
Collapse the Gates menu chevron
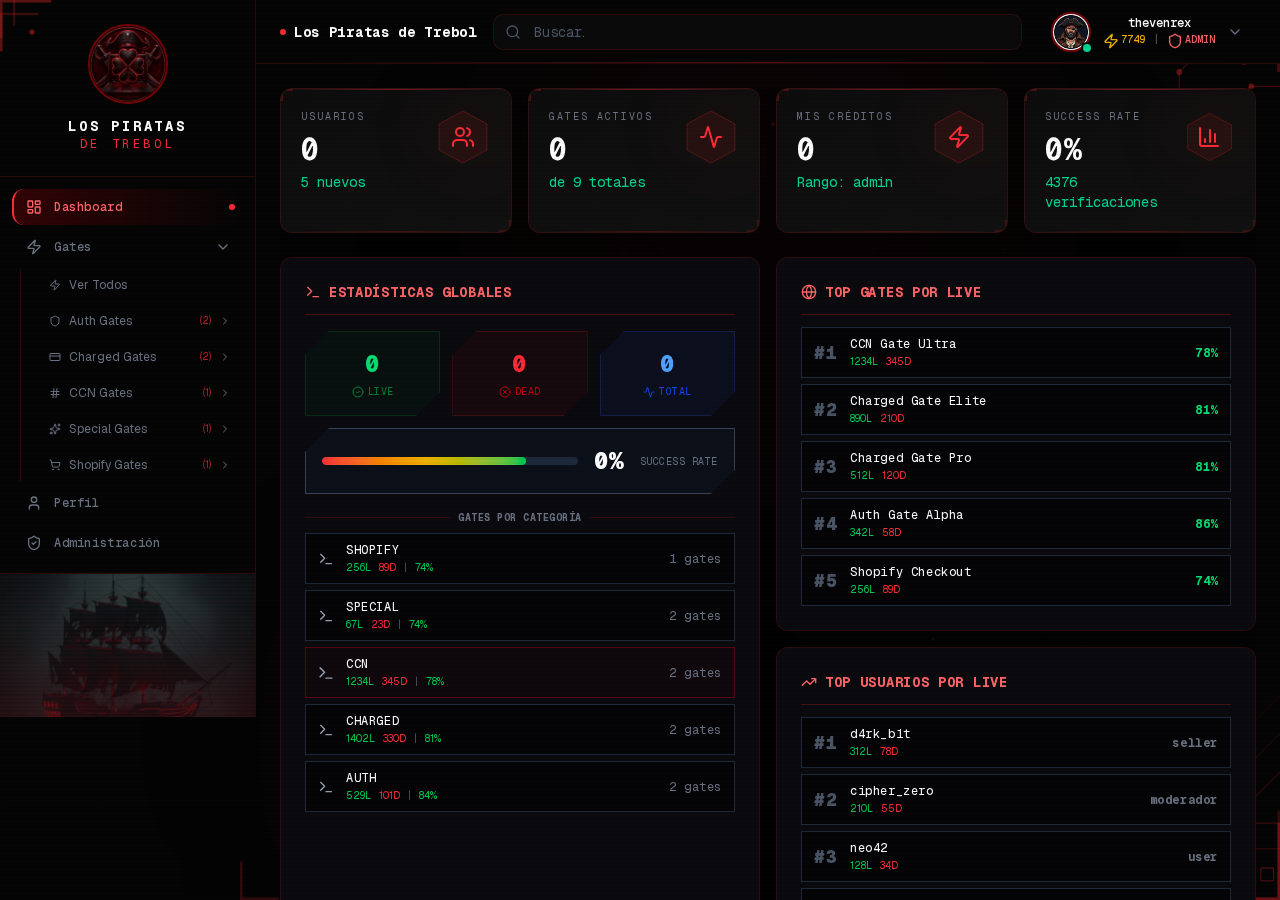(x=223, y=247)
